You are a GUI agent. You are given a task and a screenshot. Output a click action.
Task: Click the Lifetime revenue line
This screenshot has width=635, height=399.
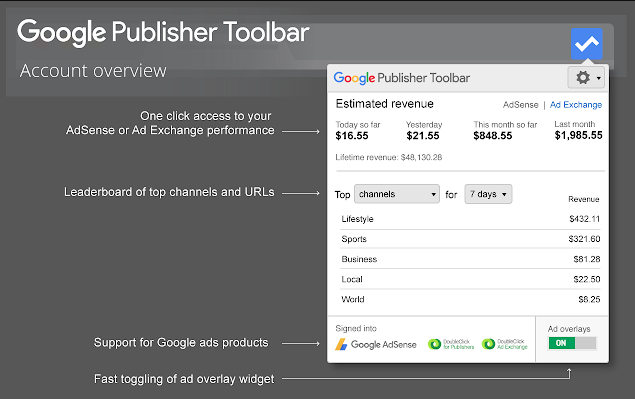[388, 157]
